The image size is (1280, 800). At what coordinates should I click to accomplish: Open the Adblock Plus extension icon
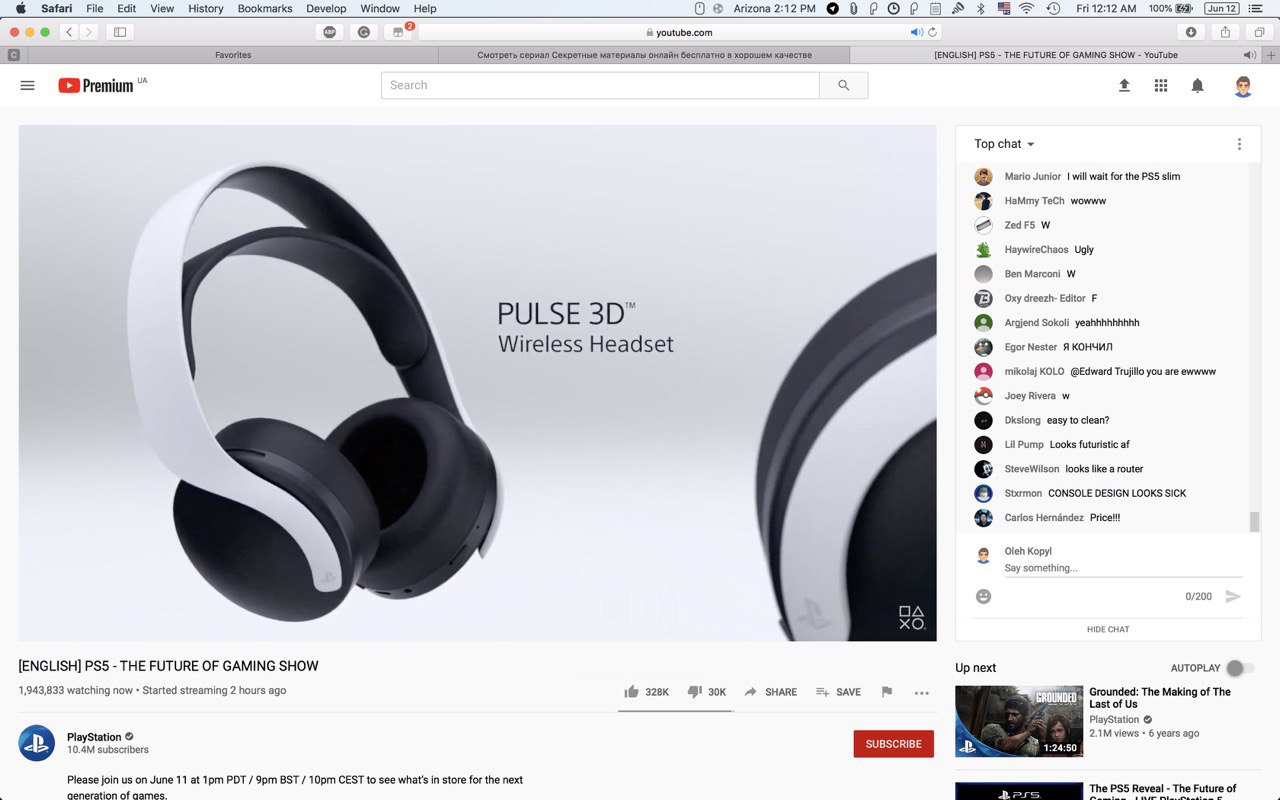click(330, 32)
